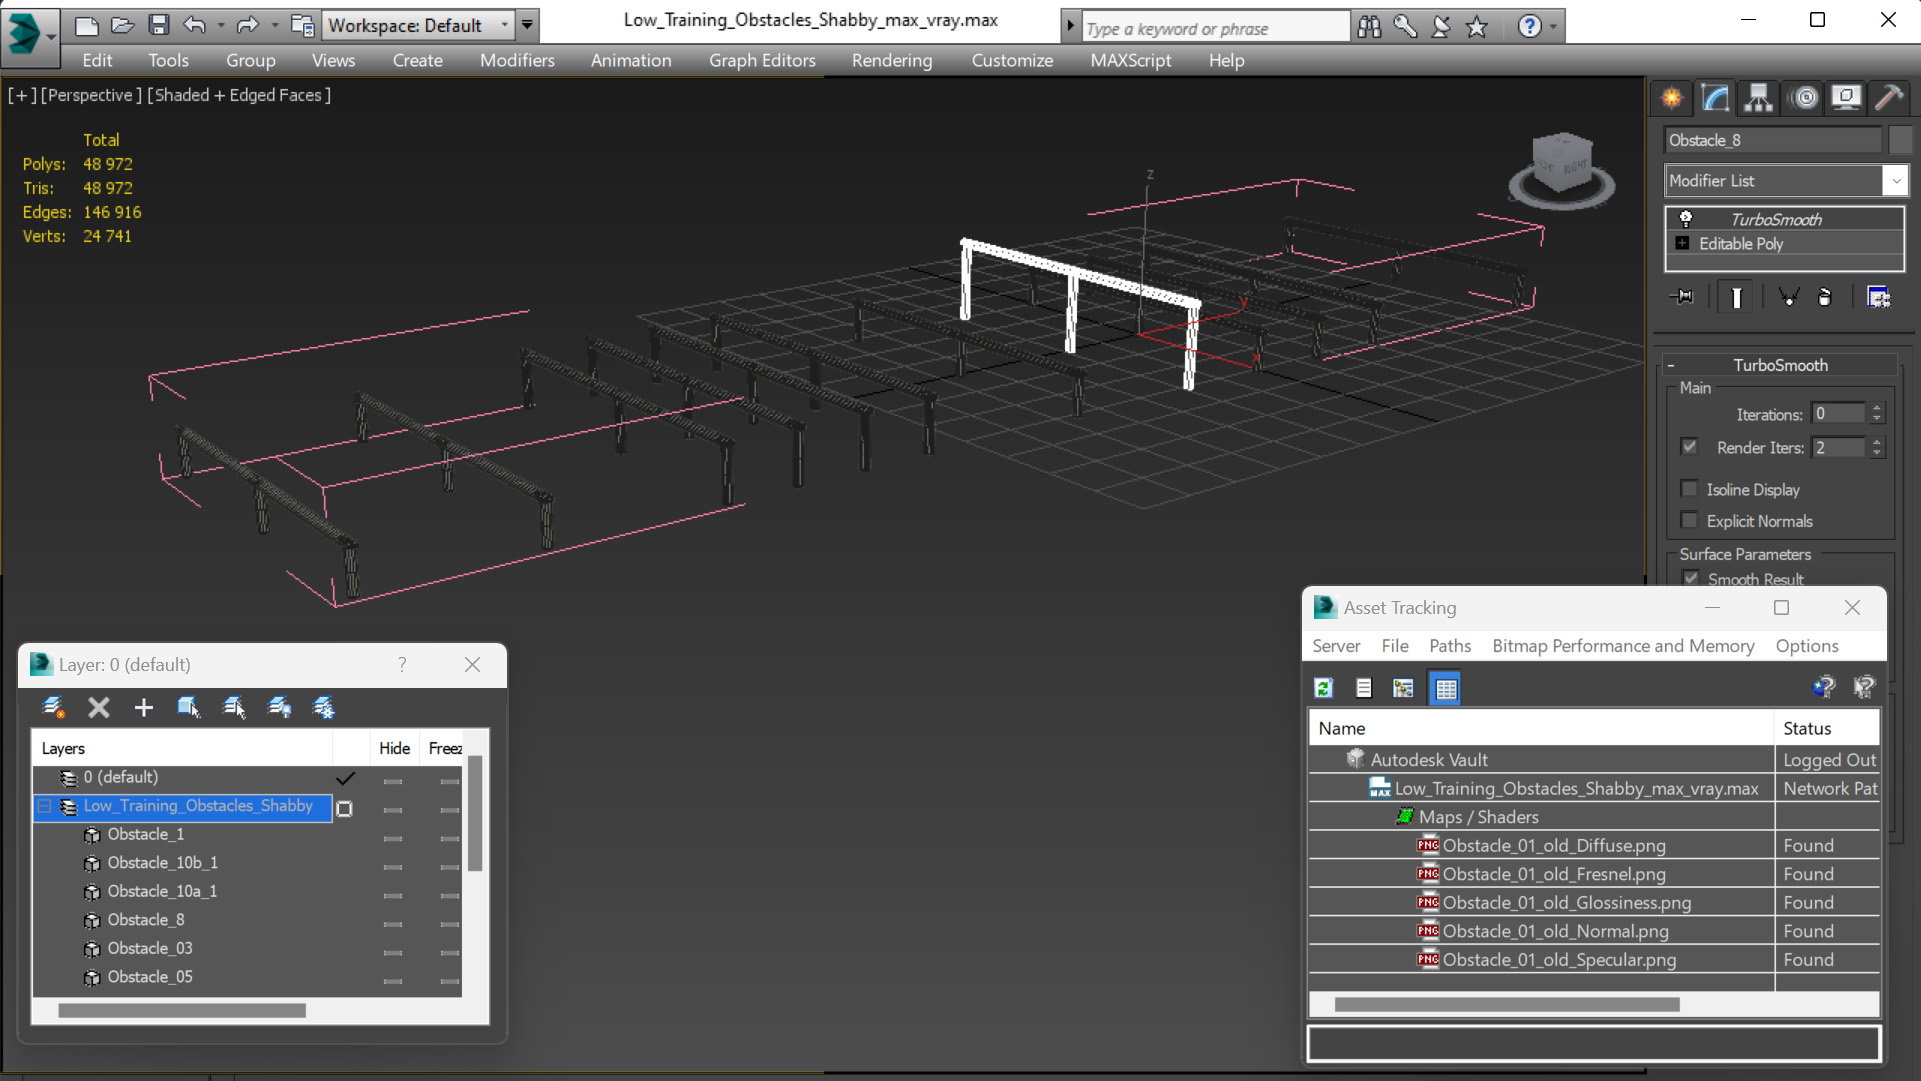Image resolution: width=1921 pixels, height=1081 pixels.
Task: Switch to the Hierarchy command panel tab
Action: [1758, 97]
